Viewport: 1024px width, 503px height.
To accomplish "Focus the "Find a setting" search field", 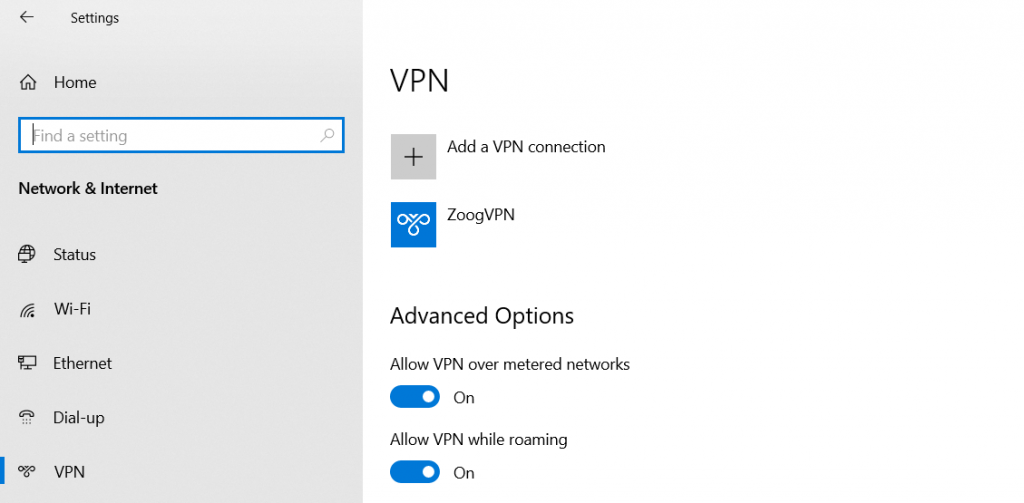I will pos(170,136).
